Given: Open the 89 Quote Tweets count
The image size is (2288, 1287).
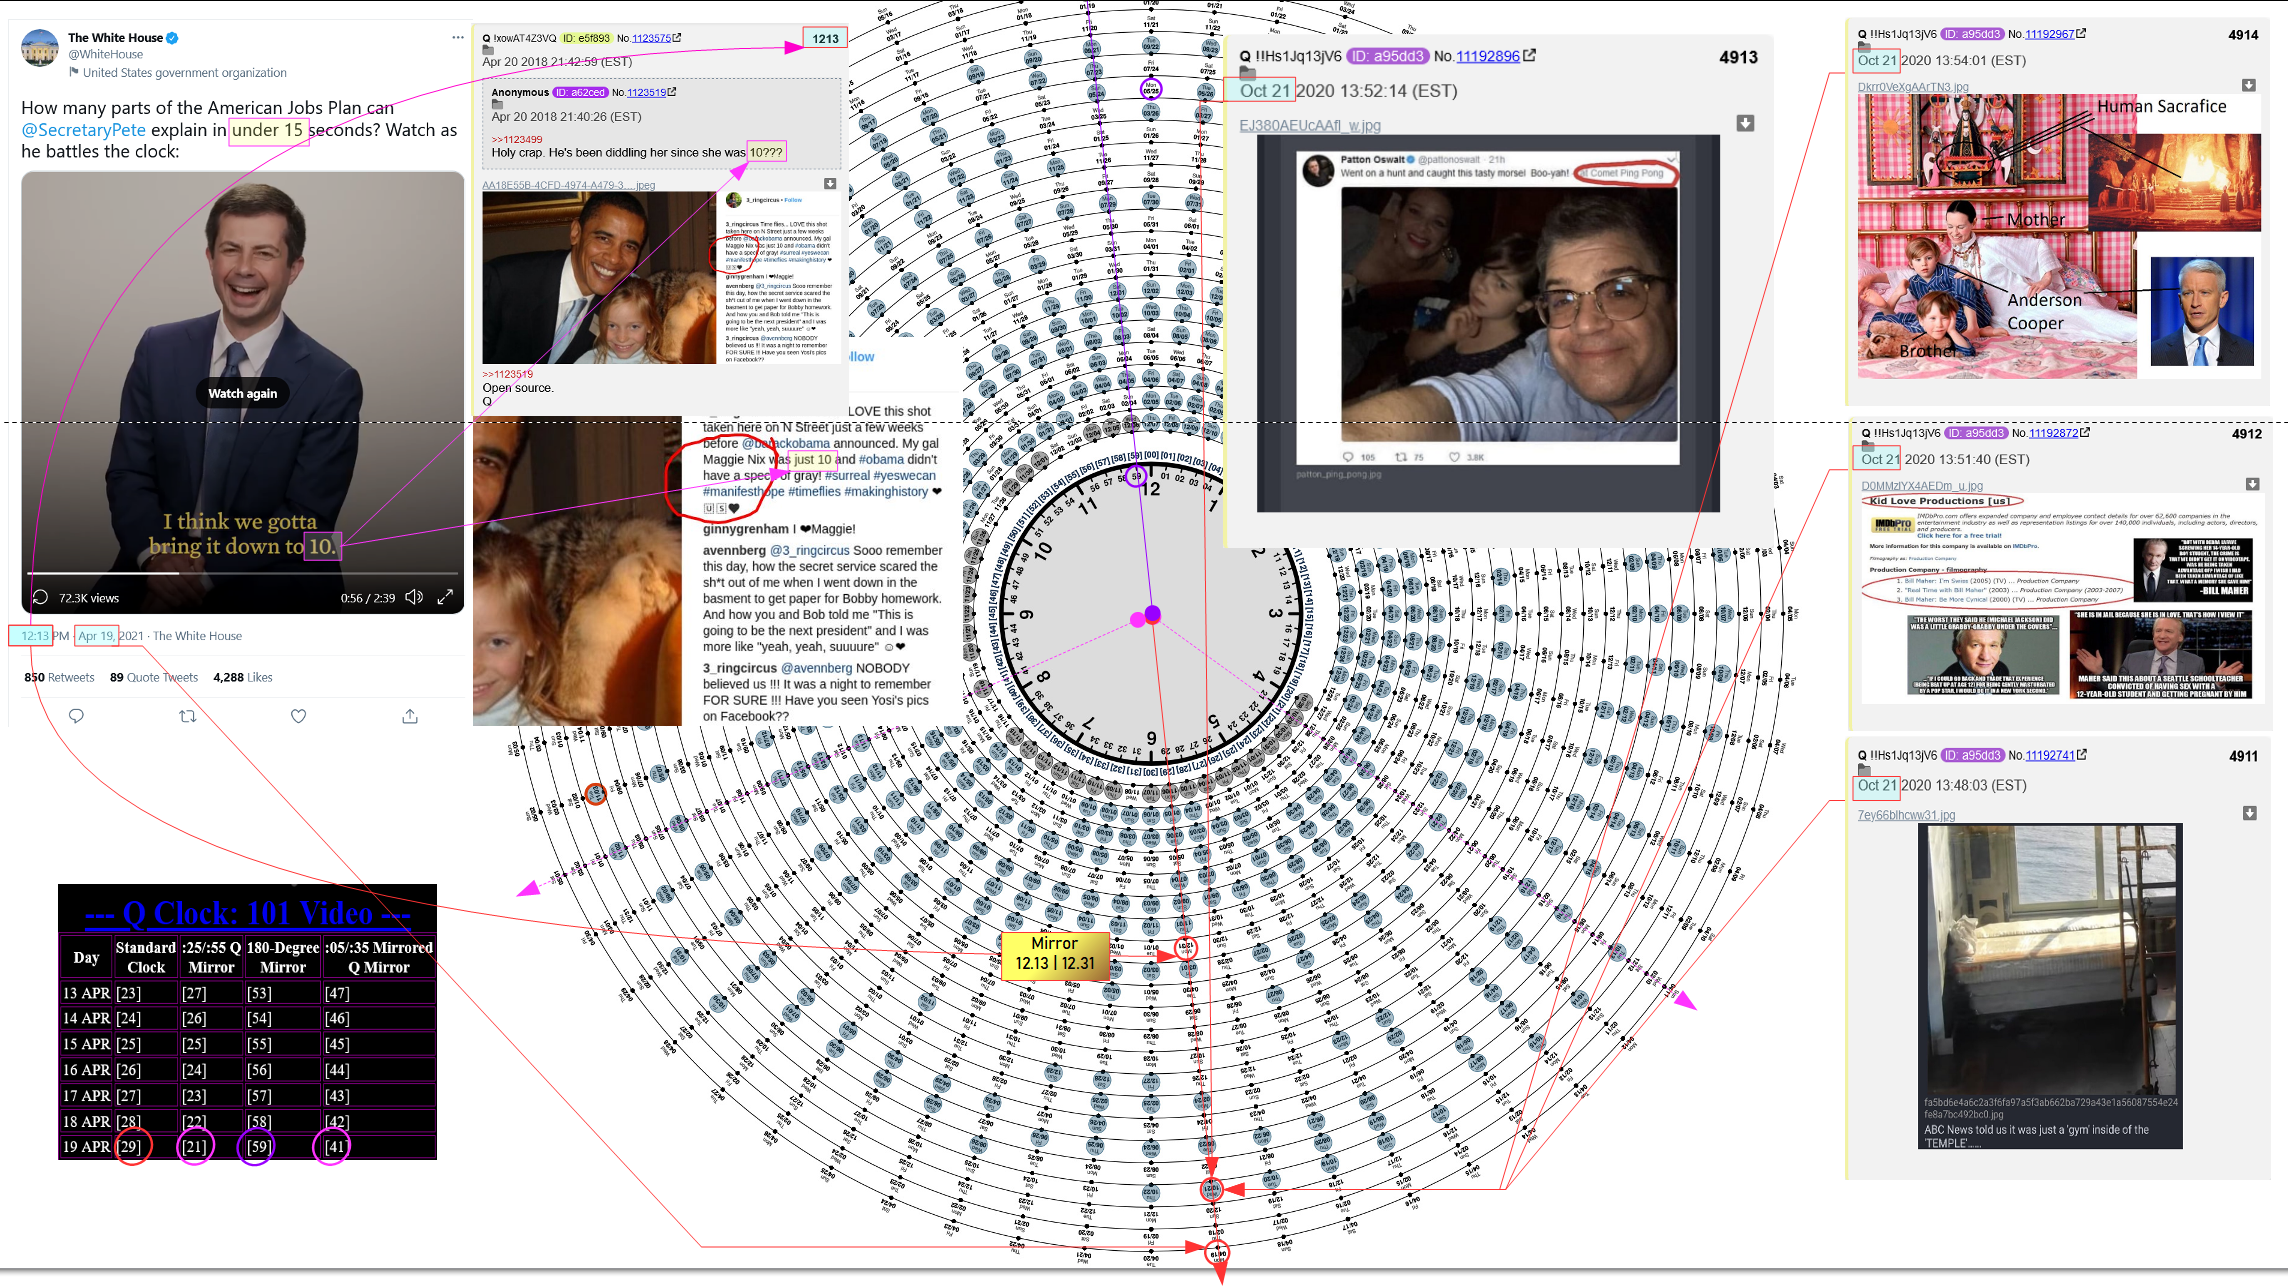Looking at the screenshot, I should (x=154, y=677).
